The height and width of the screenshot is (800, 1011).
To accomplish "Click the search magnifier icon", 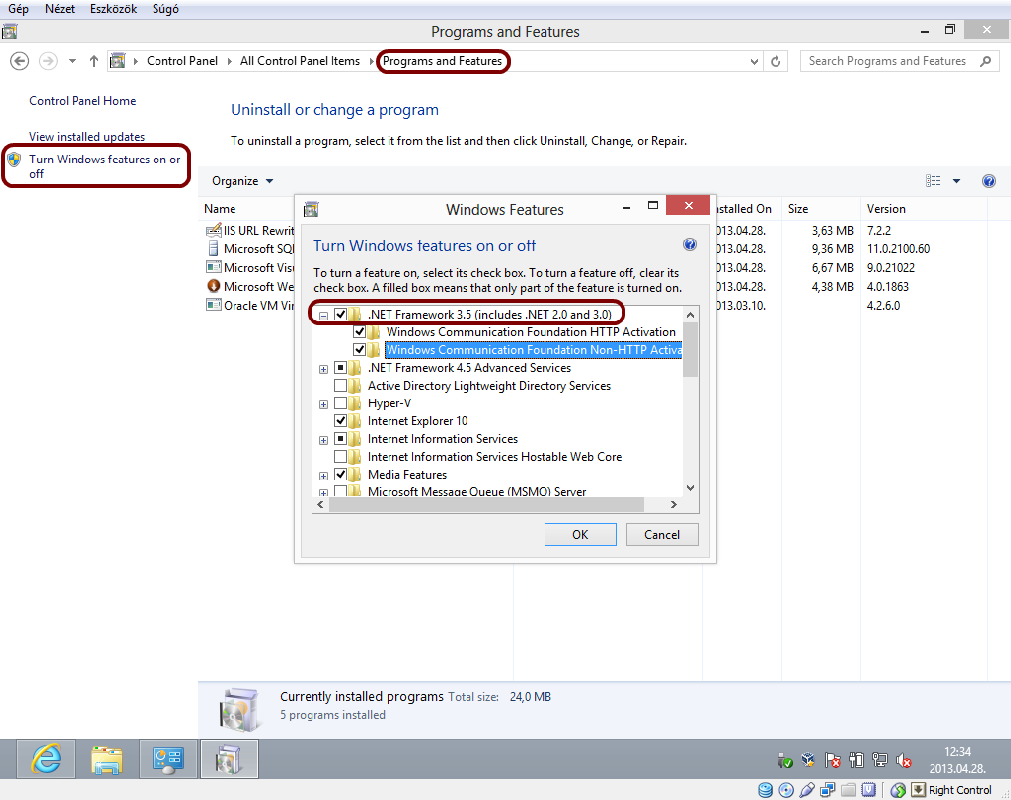I will 985,61.
